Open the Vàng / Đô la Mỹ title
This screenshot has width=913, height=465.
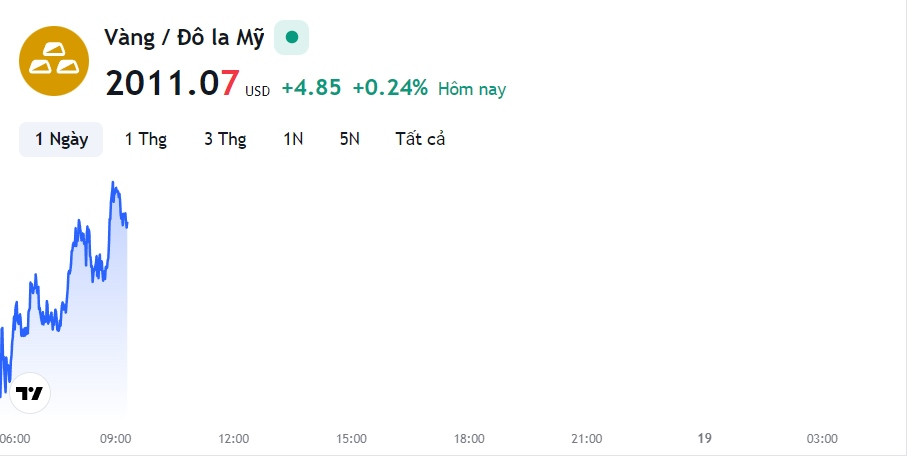click(x=184, y=38)
